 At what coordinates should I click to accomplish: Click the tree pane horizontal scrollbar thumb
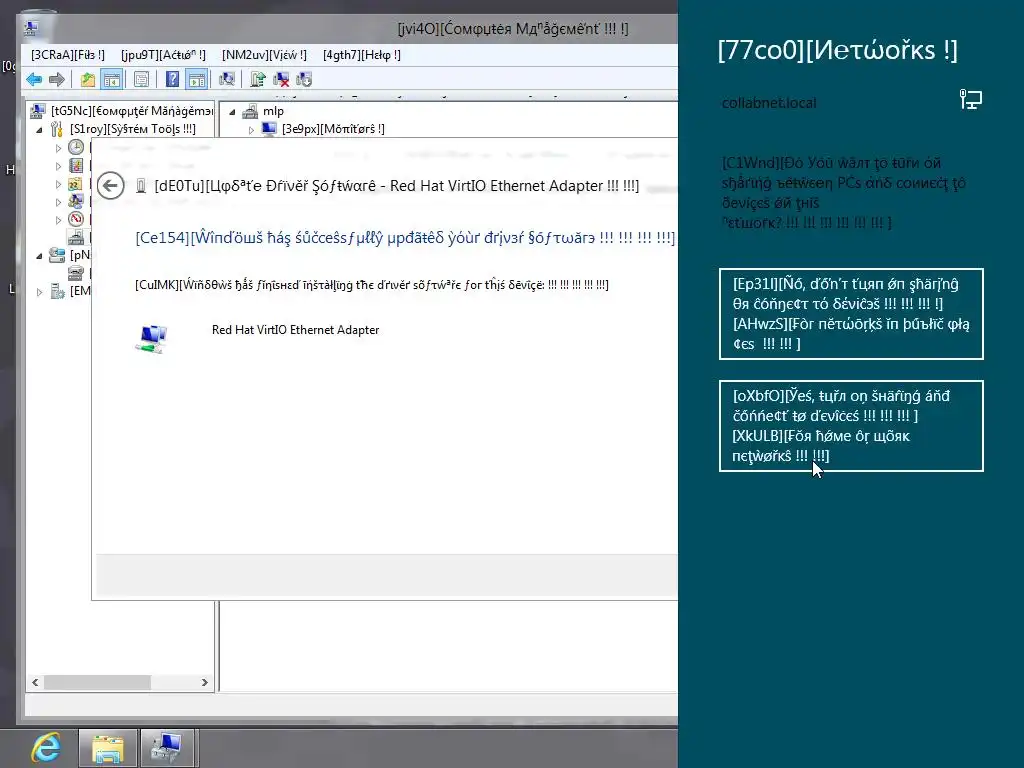click(97, 682)
